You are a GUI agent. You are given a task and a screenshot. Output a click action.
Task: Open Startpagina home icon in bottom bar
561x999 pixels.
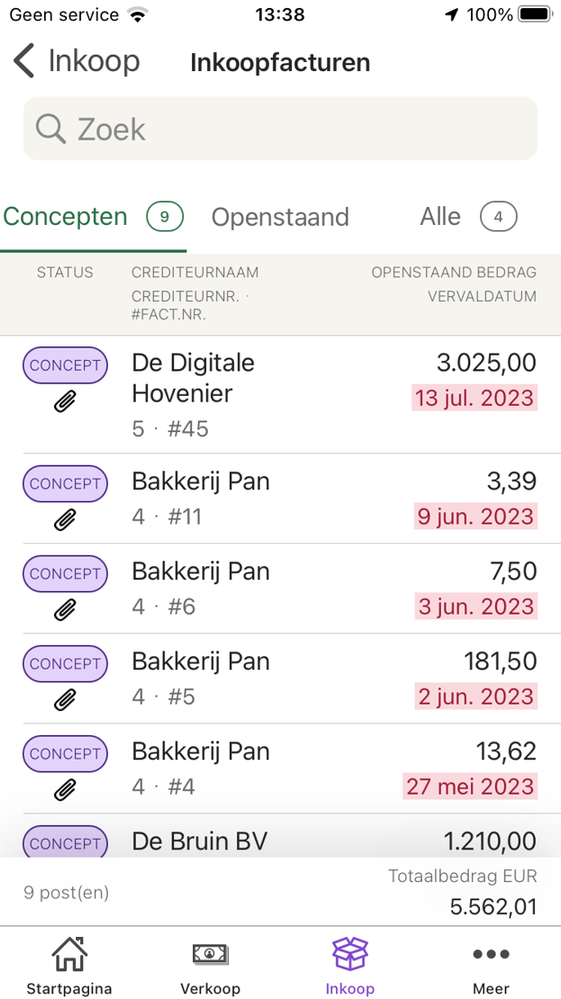coord(69,954)
